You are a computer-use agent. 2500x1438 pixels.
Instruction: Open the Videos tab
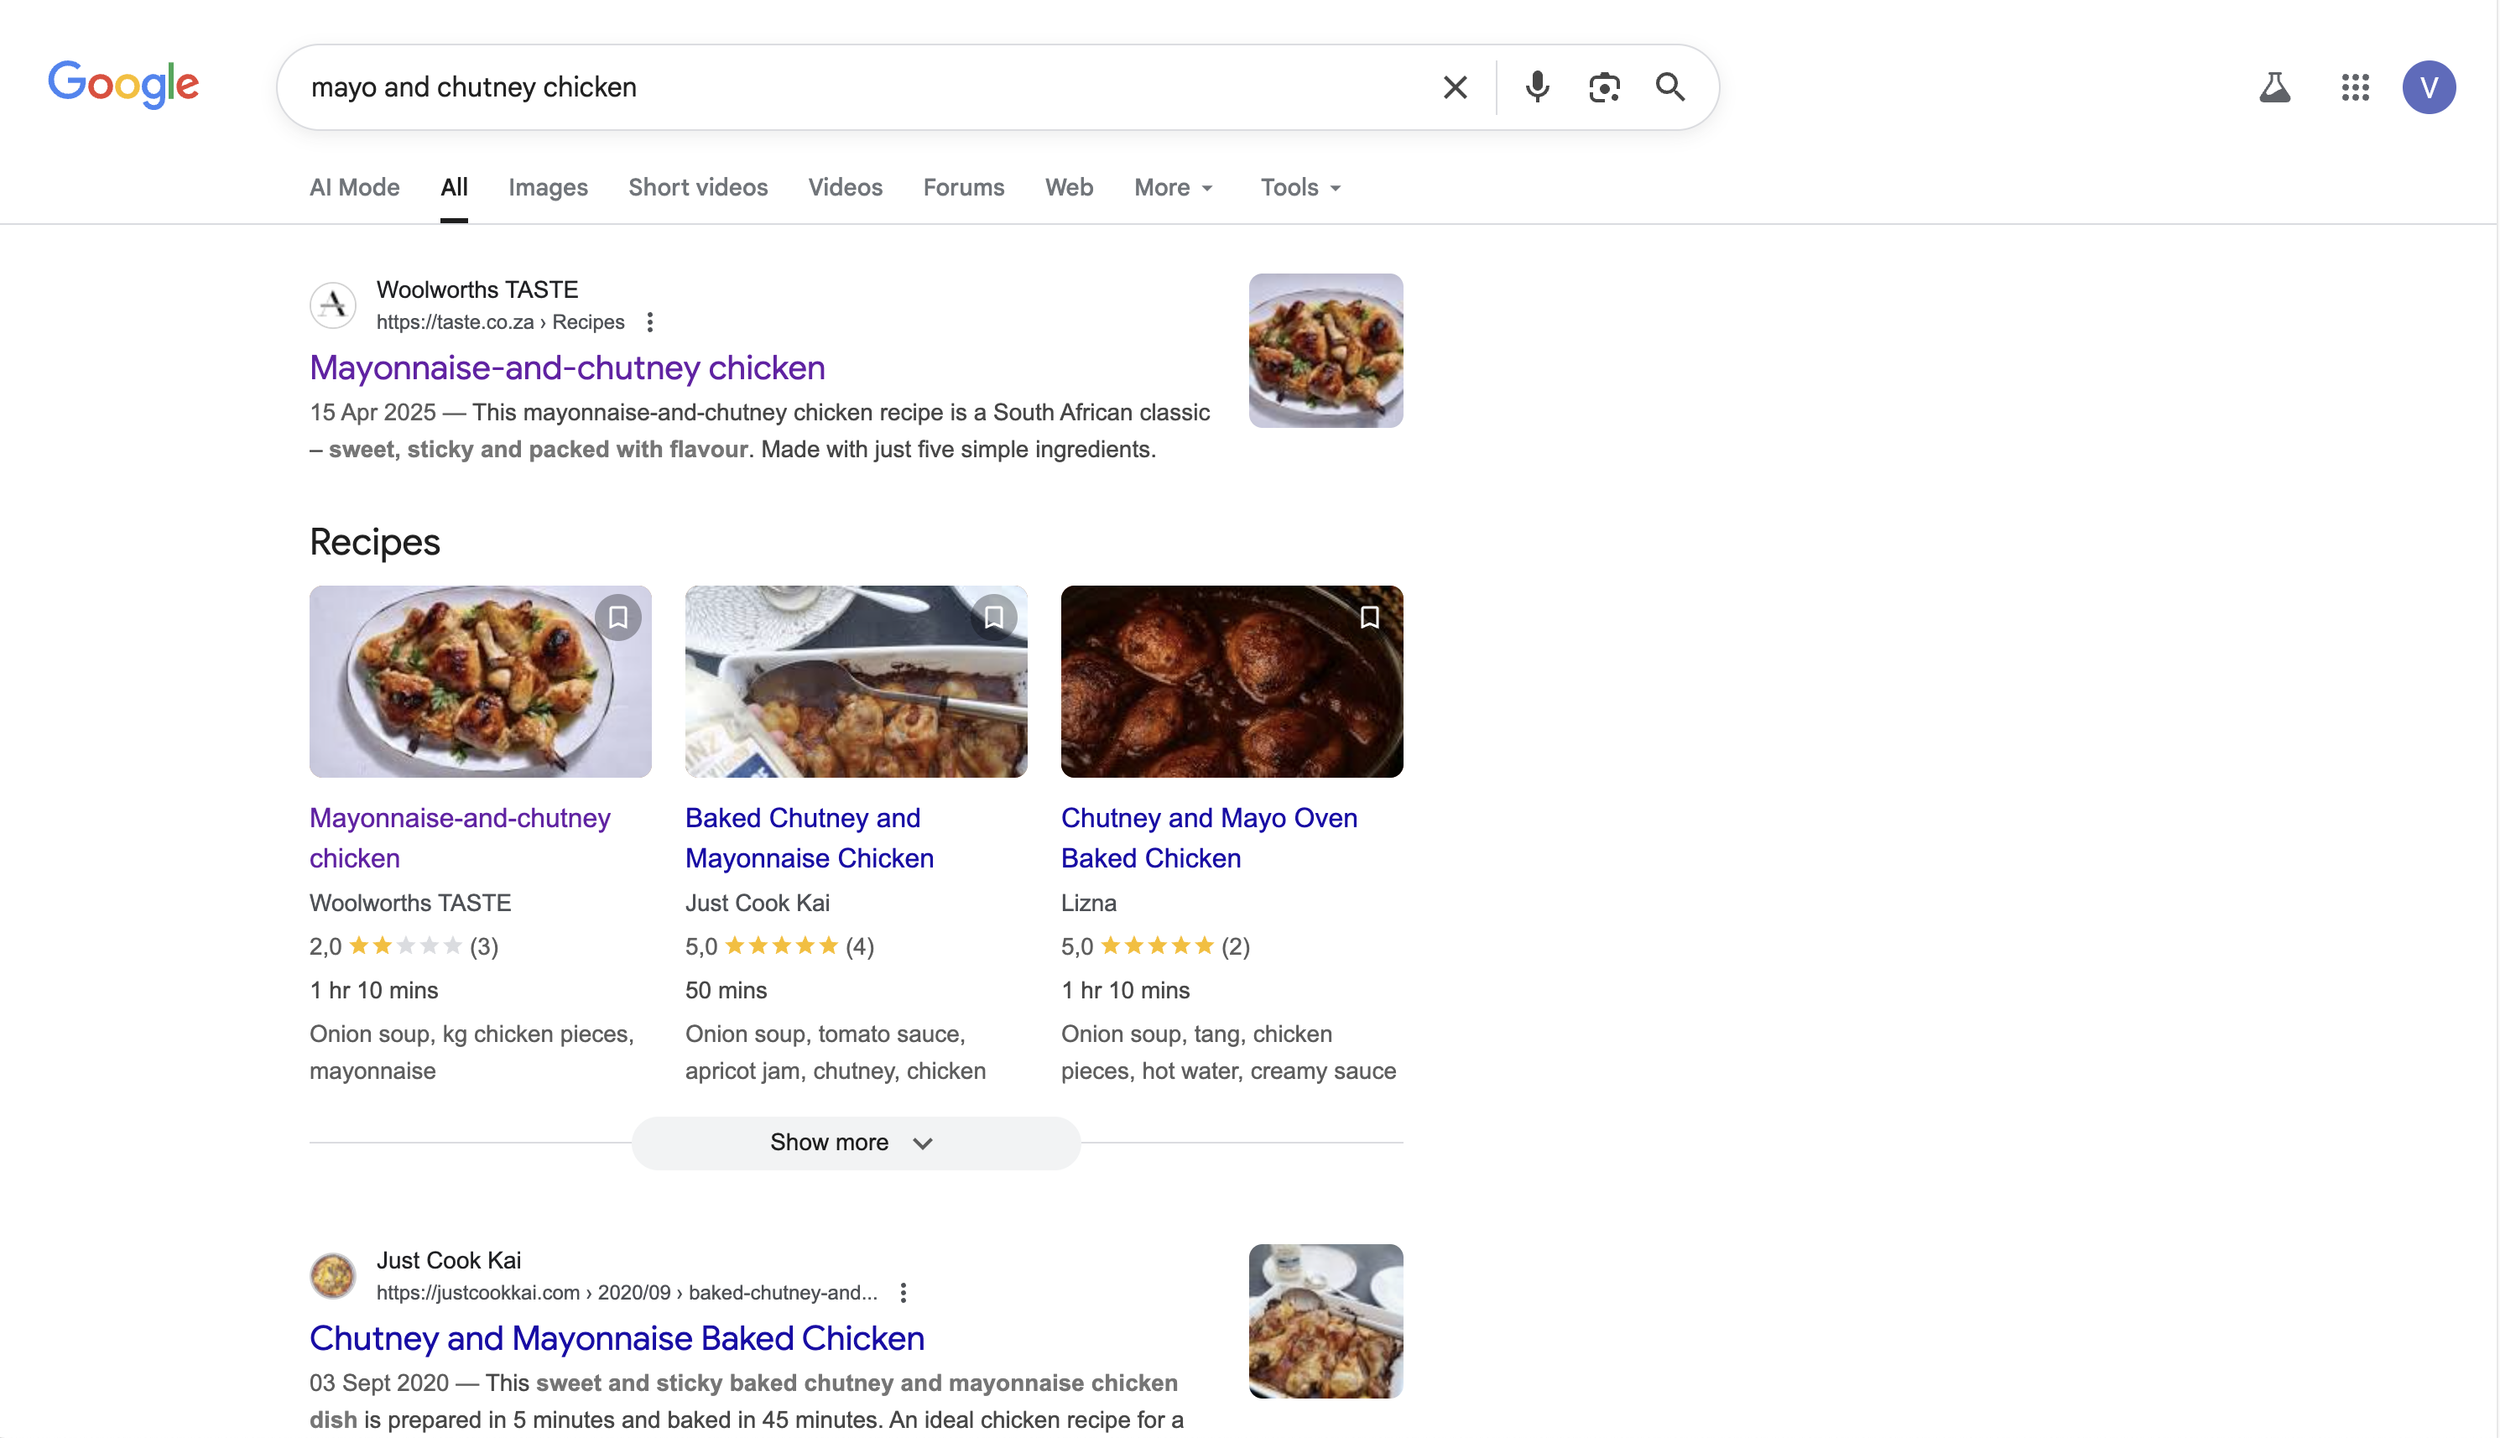(x=845, y=188)
